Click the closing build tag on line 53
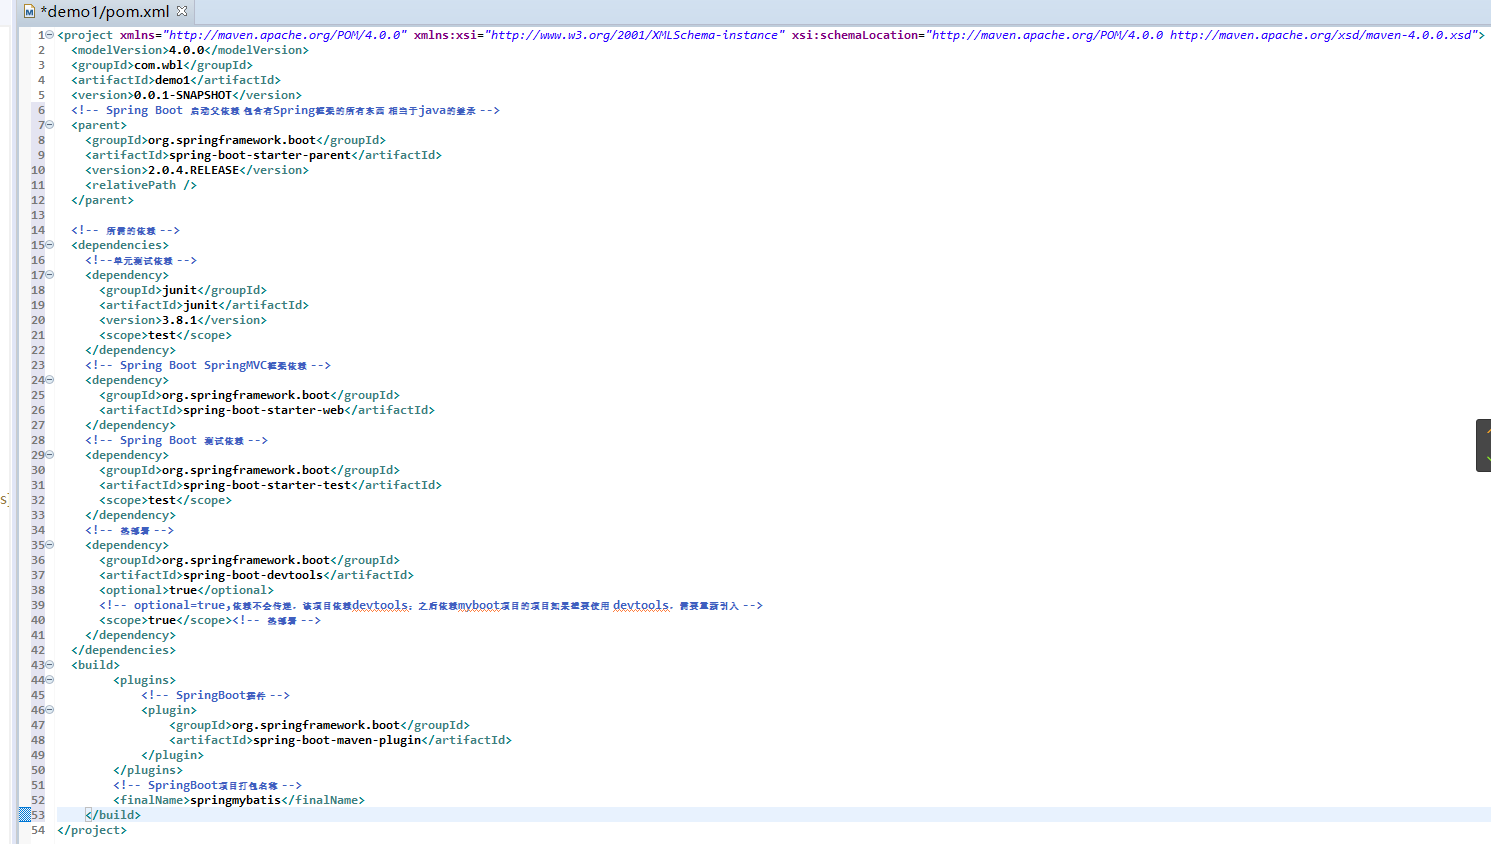The width and height of the screenshot is (1491, 844). click(113, 815)
